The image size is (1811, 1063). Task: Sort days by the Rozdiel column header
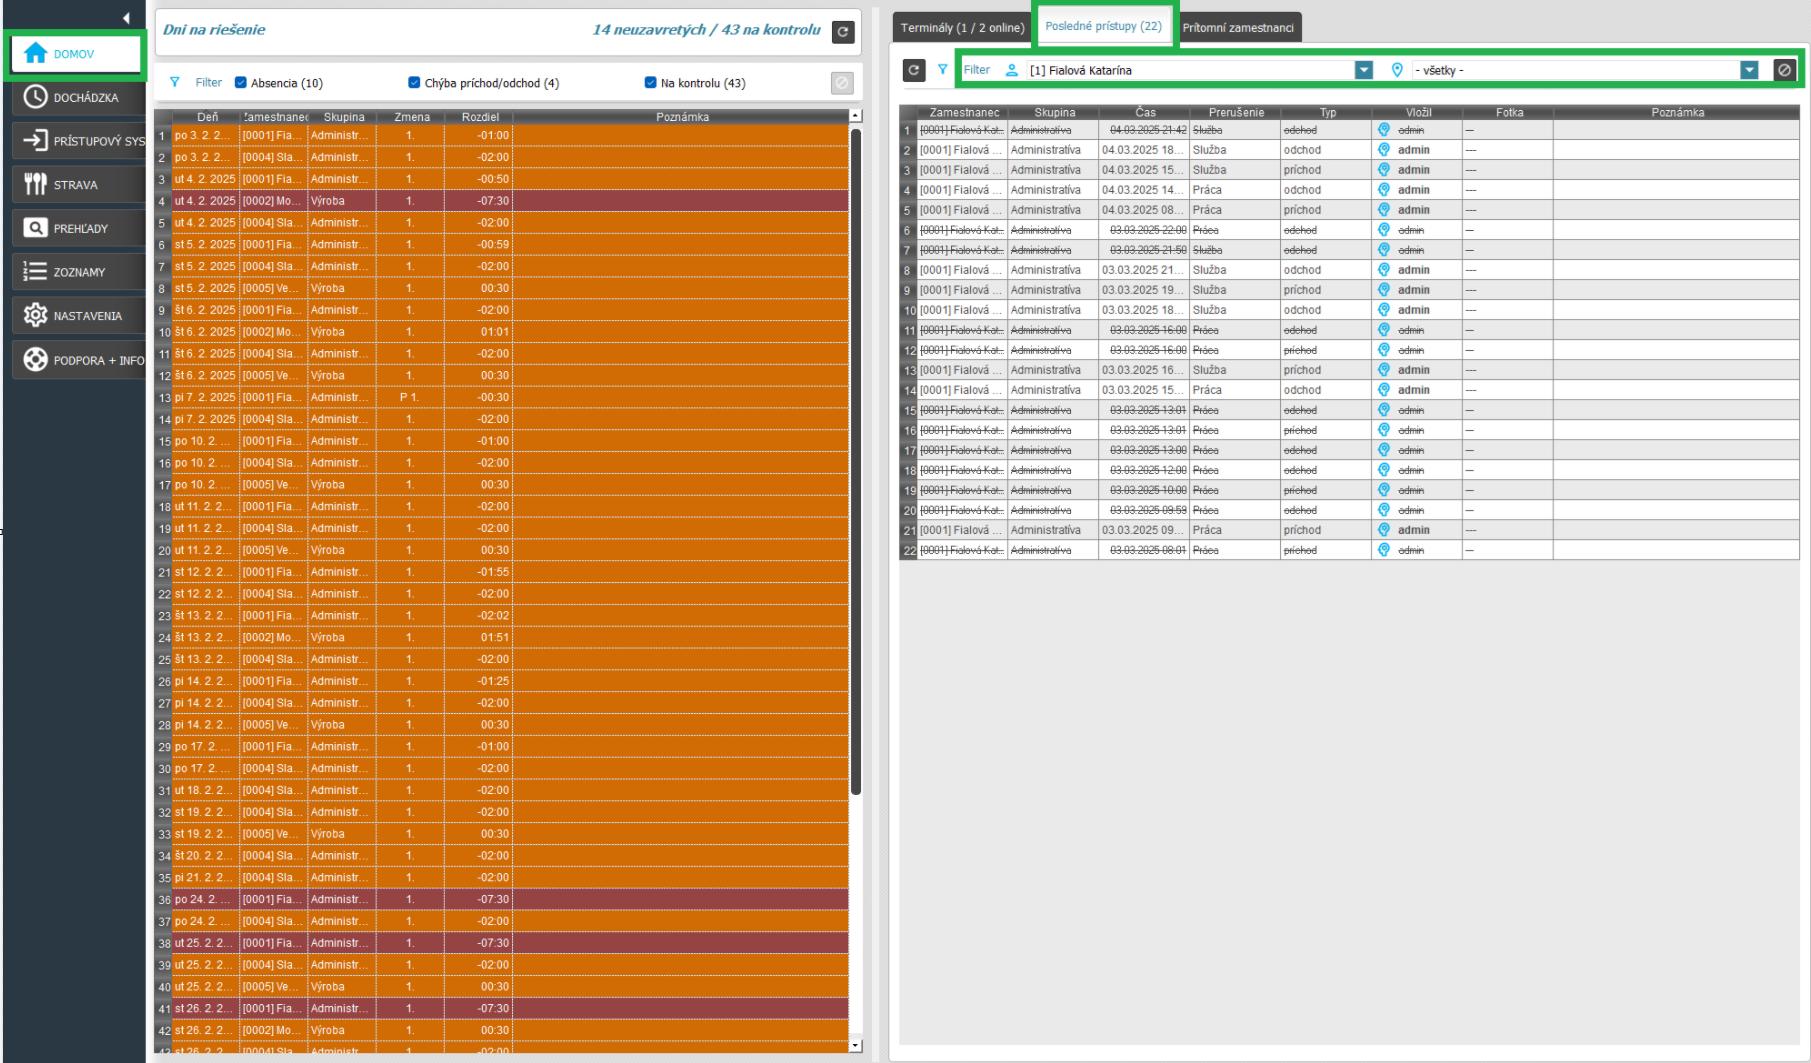[479, 117]
